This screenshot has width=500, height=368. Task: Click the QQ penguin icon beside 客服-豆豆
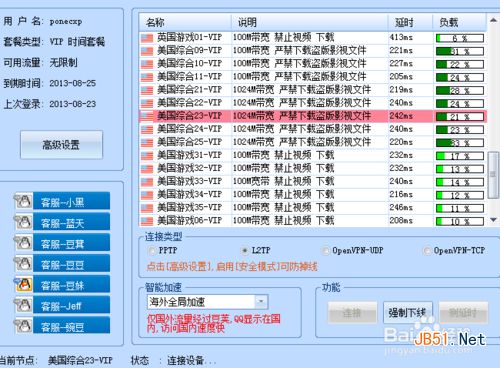tap(23, 264)
